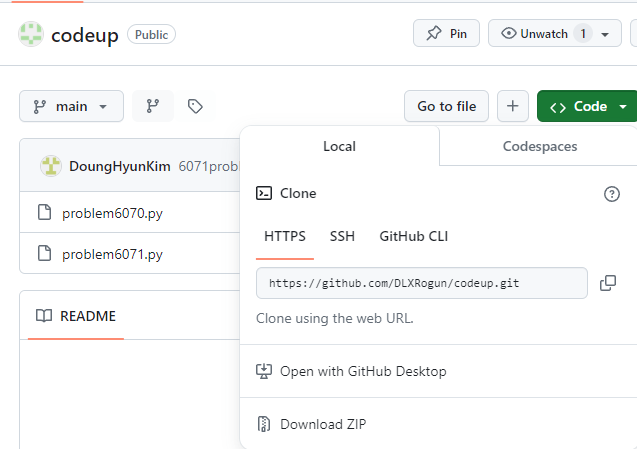Click the codeup repository avatar
637x449 pixels.
31,34
